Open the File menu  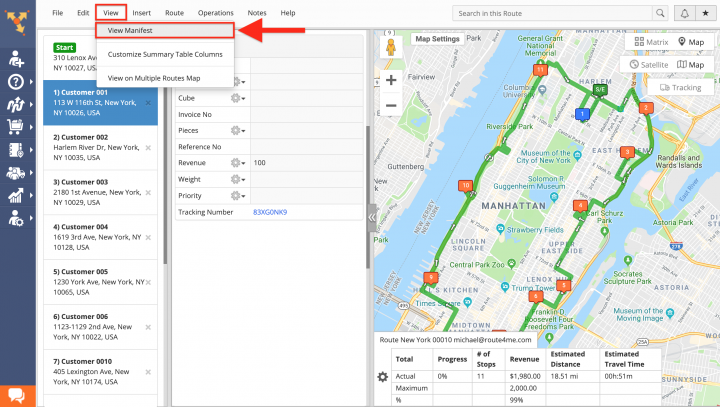pyautogui.click(x=57, y=13)
